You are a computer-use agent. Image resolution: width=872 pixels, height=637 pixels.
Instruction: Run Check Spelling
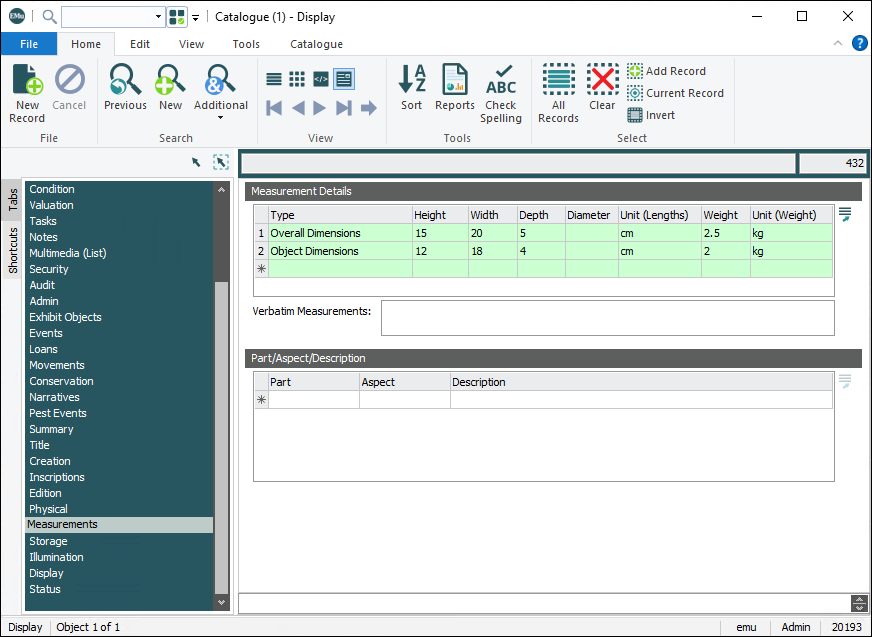click(501, 92)
